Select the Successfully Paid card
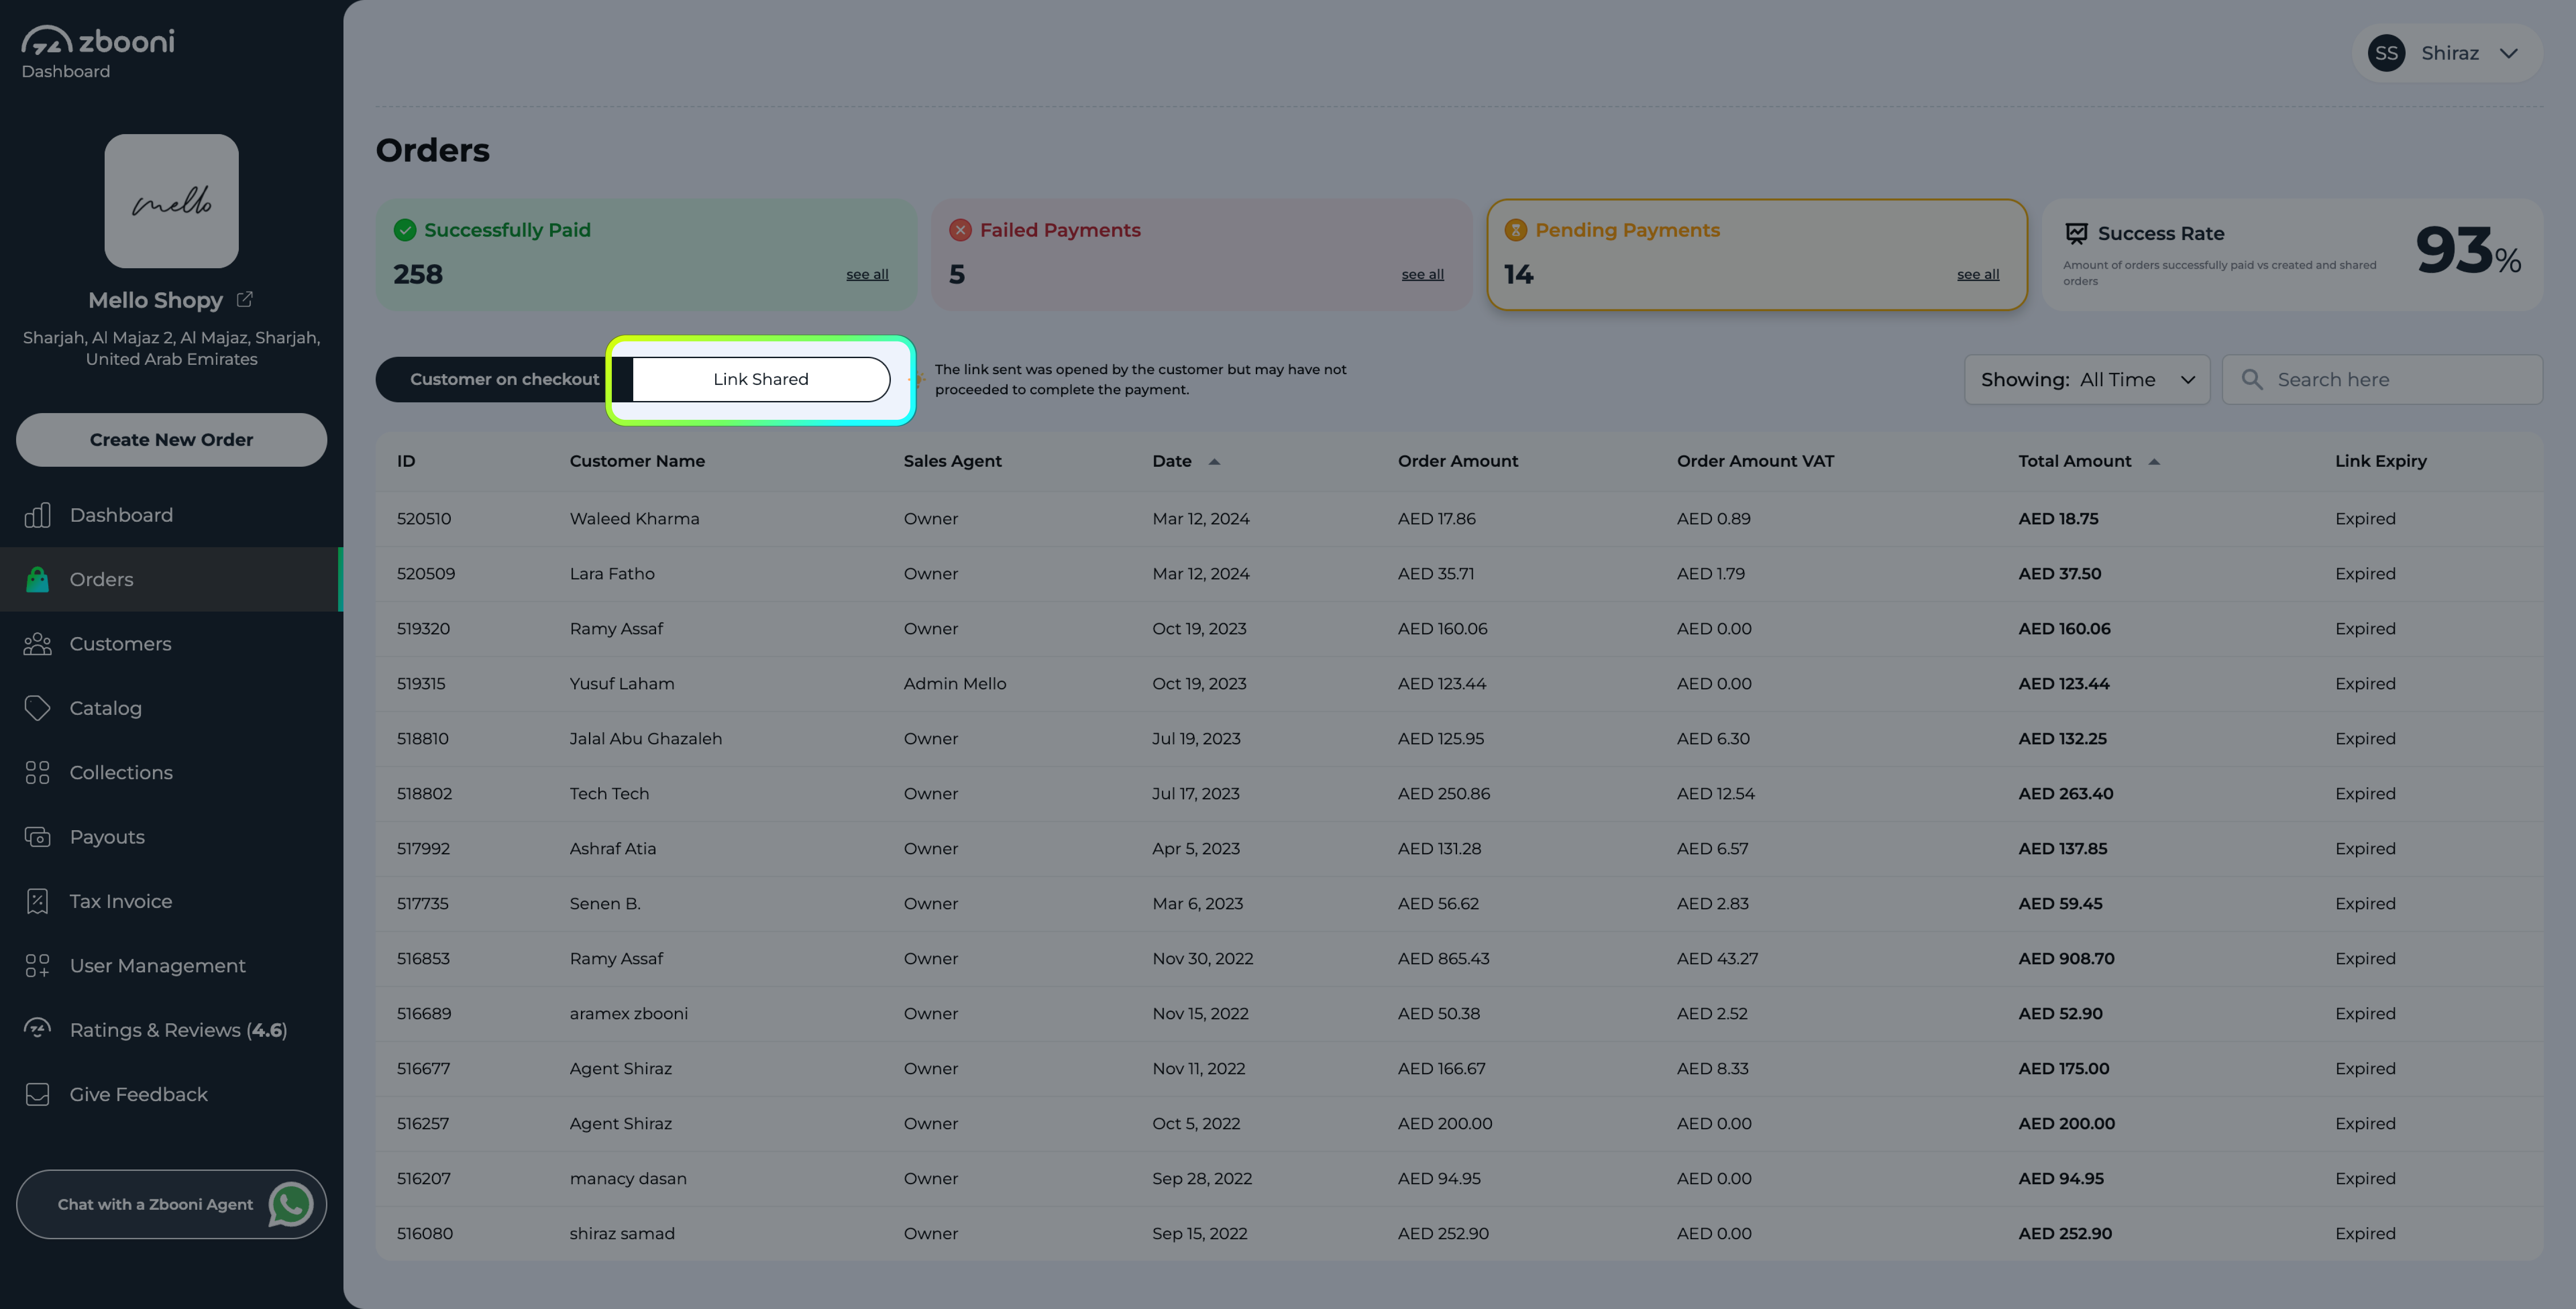 (x=646, y=255)
